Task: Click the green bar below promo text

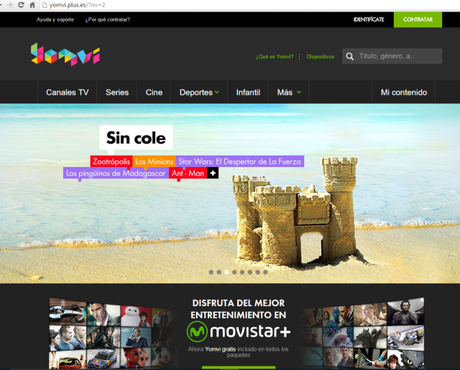Action: coord(239,367)
